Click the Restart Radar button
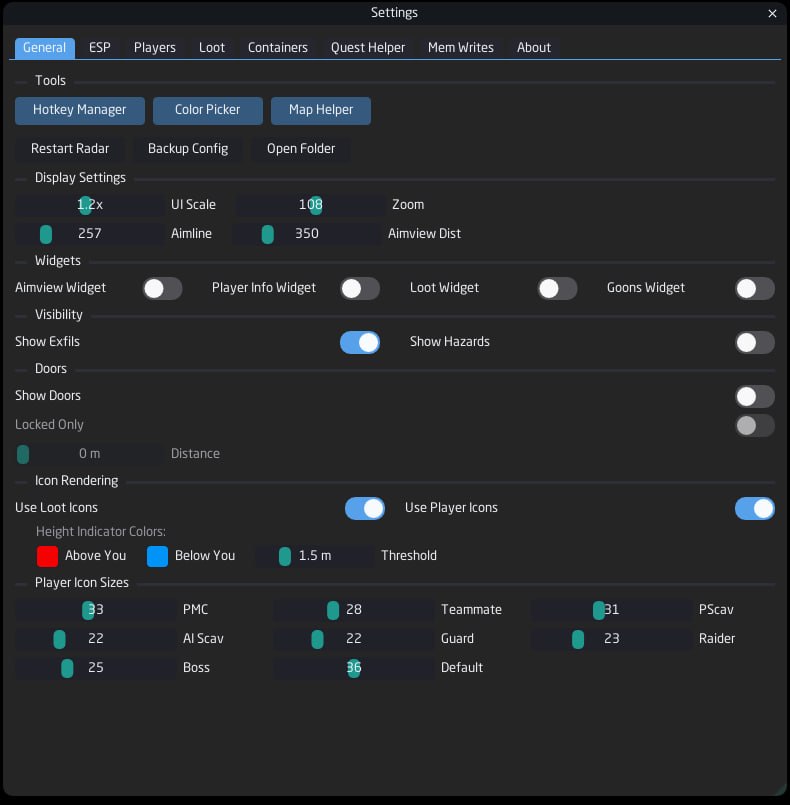The image size is (790, 805). (70, 149)
